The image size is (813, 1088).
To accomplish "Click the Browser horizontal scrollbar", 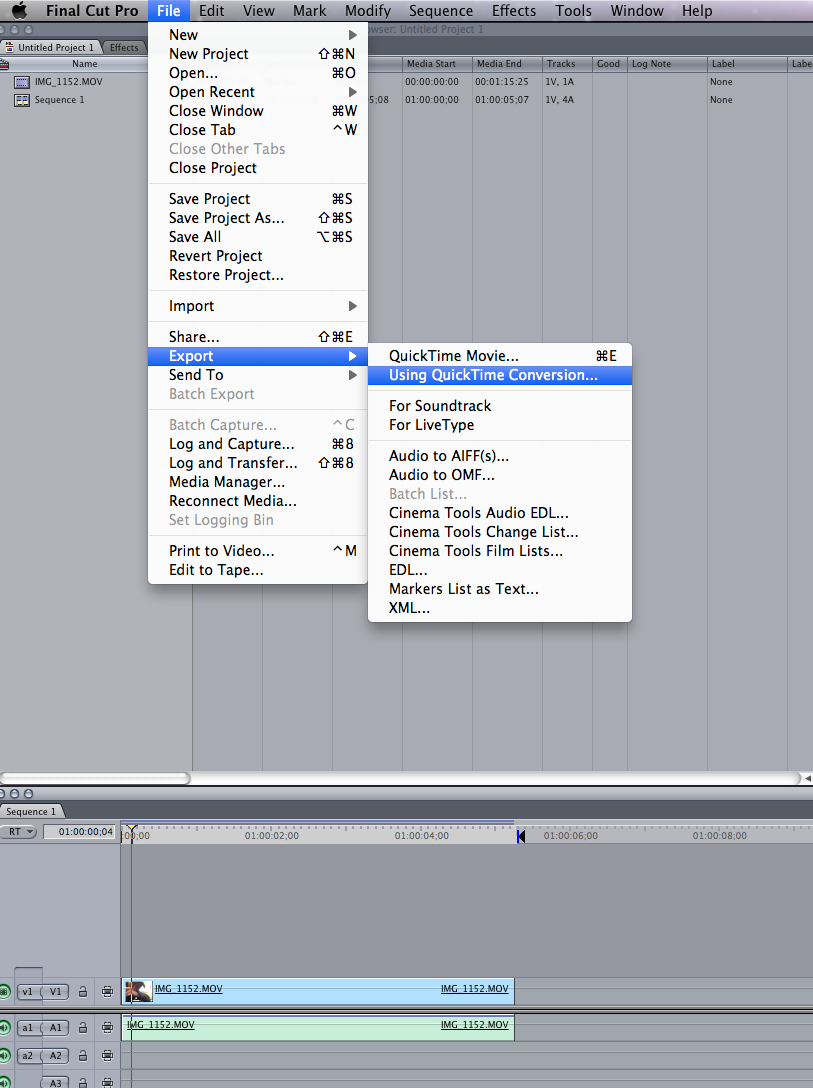I will click(94, 778).
